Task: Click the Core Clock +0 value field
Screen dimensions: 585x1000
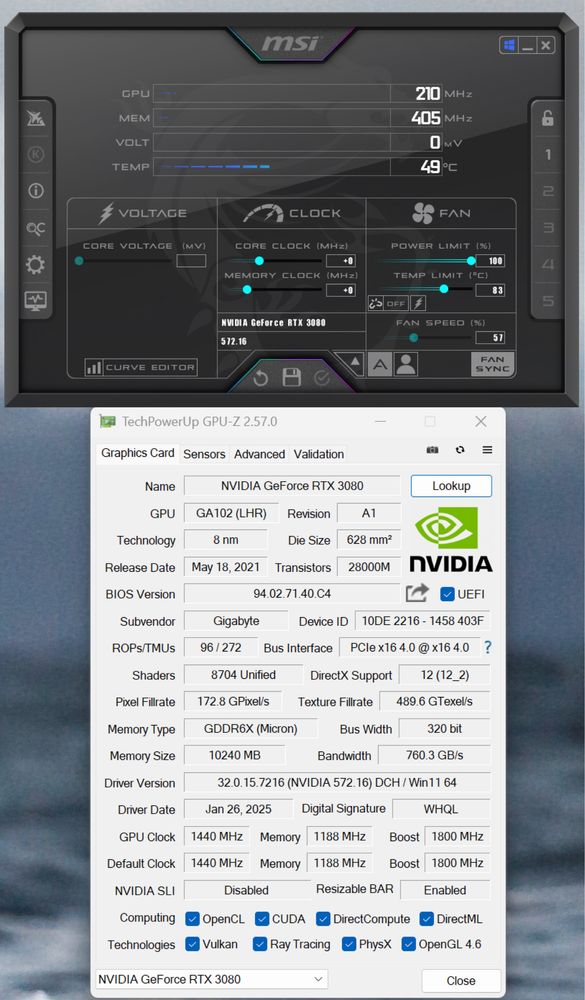Action: pyautogui.click(x=341, y=261)
